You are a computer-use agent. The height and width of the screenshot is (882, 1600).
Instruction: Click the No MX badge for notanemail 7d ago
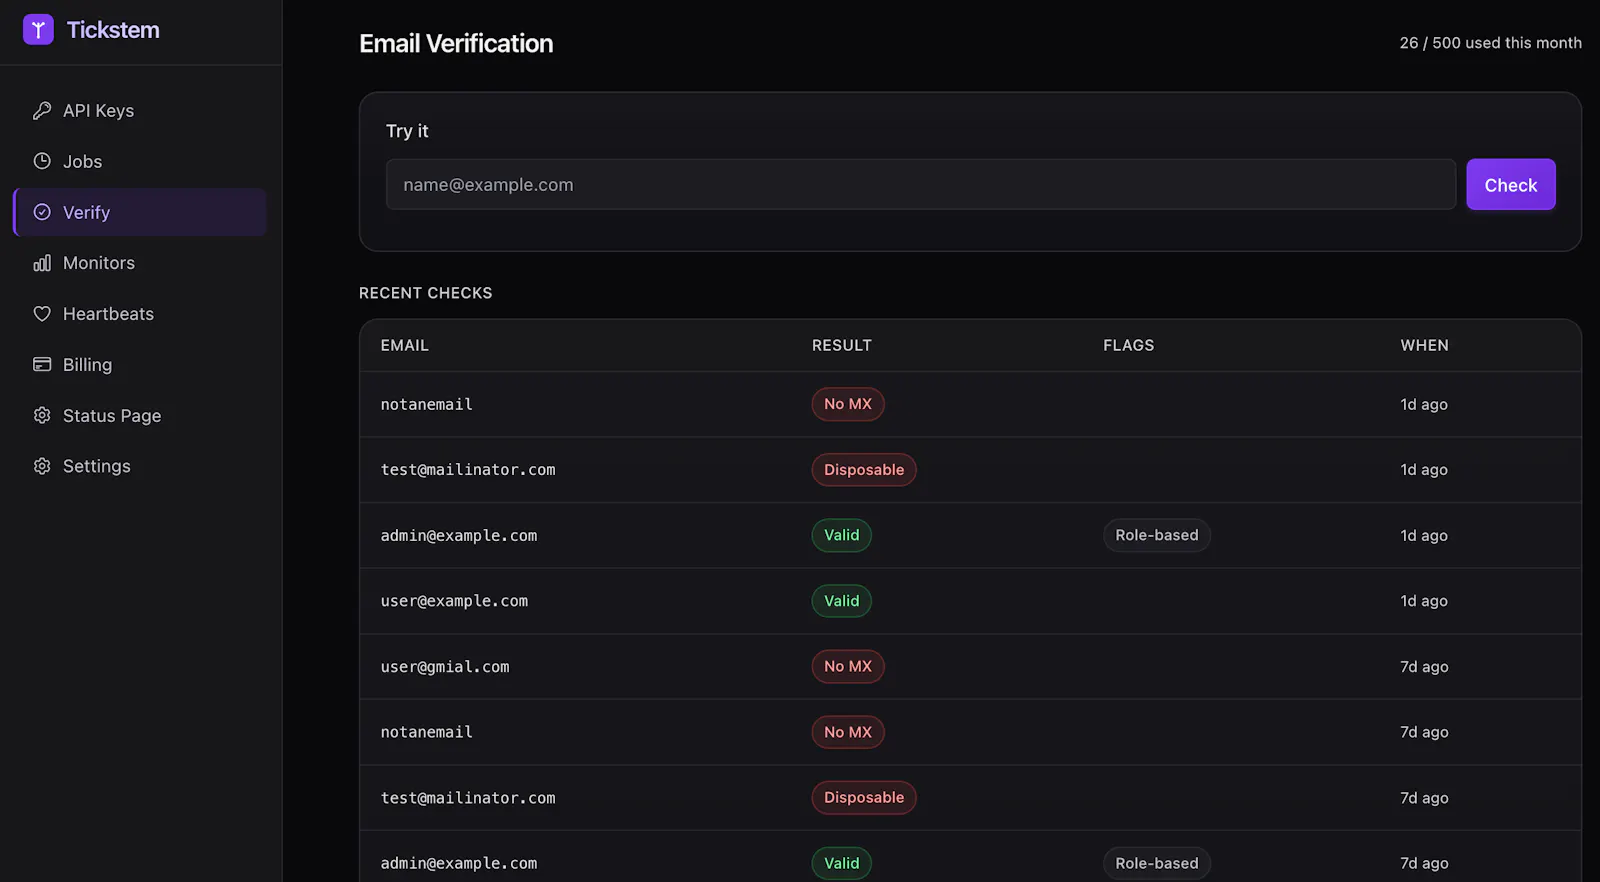coord(848,732)
